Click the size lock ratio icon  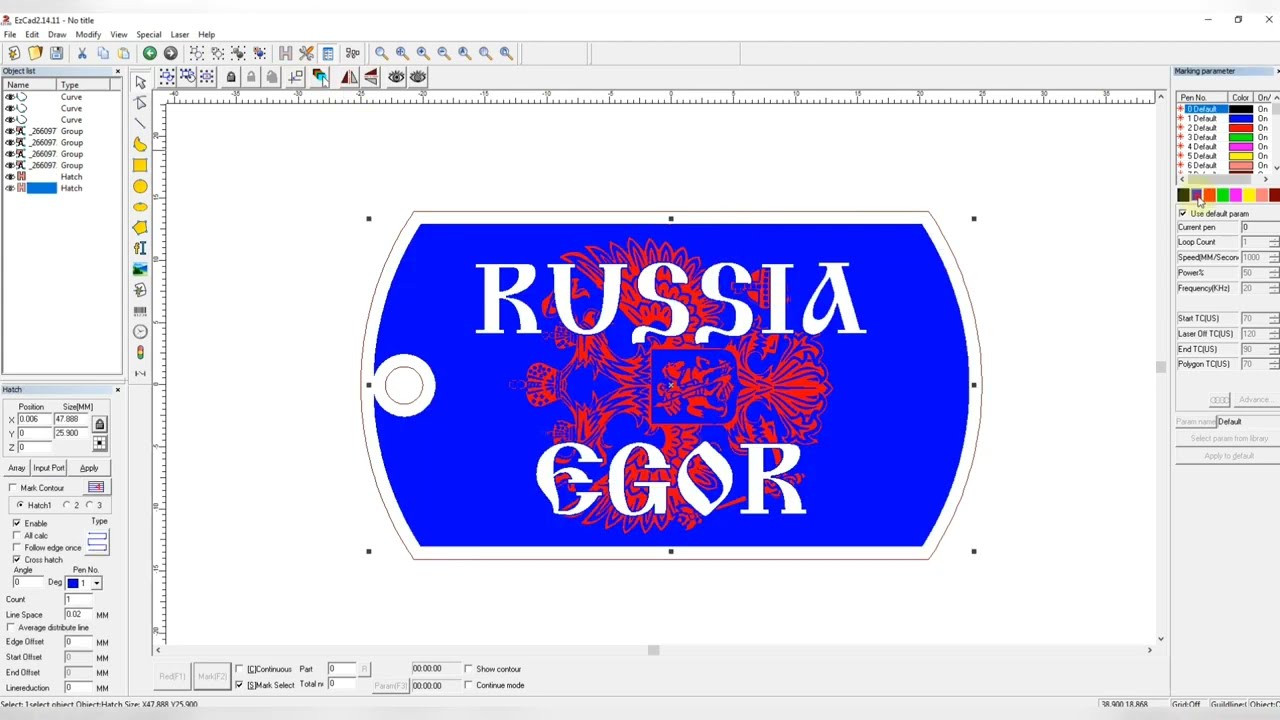pyautogui.click(x=99, y=425)
